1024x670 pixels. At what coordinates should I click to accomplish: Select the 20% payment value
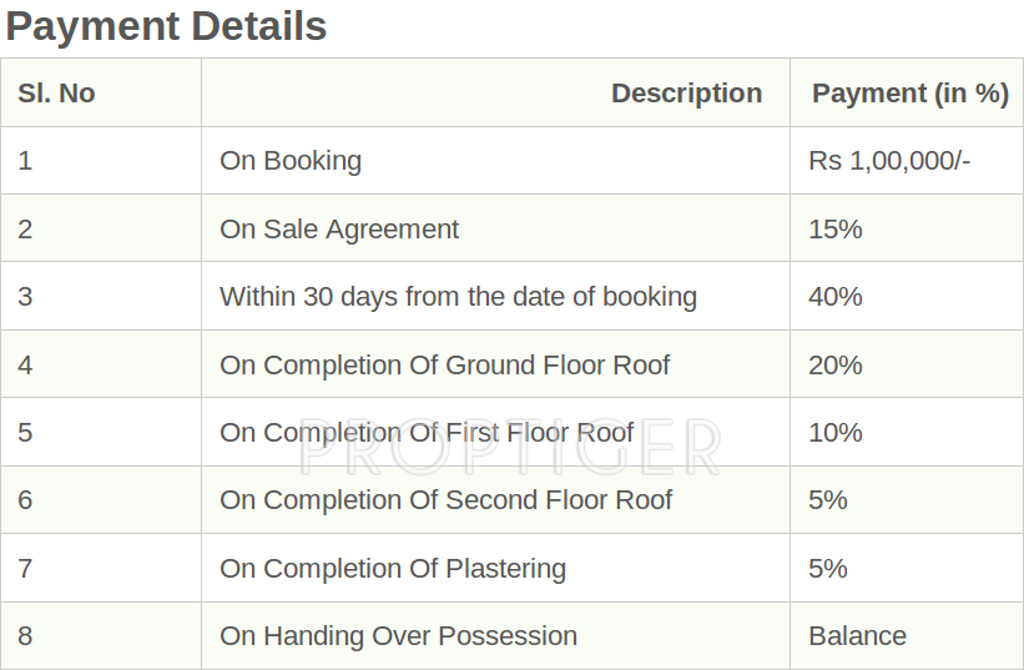pos(835,365)
